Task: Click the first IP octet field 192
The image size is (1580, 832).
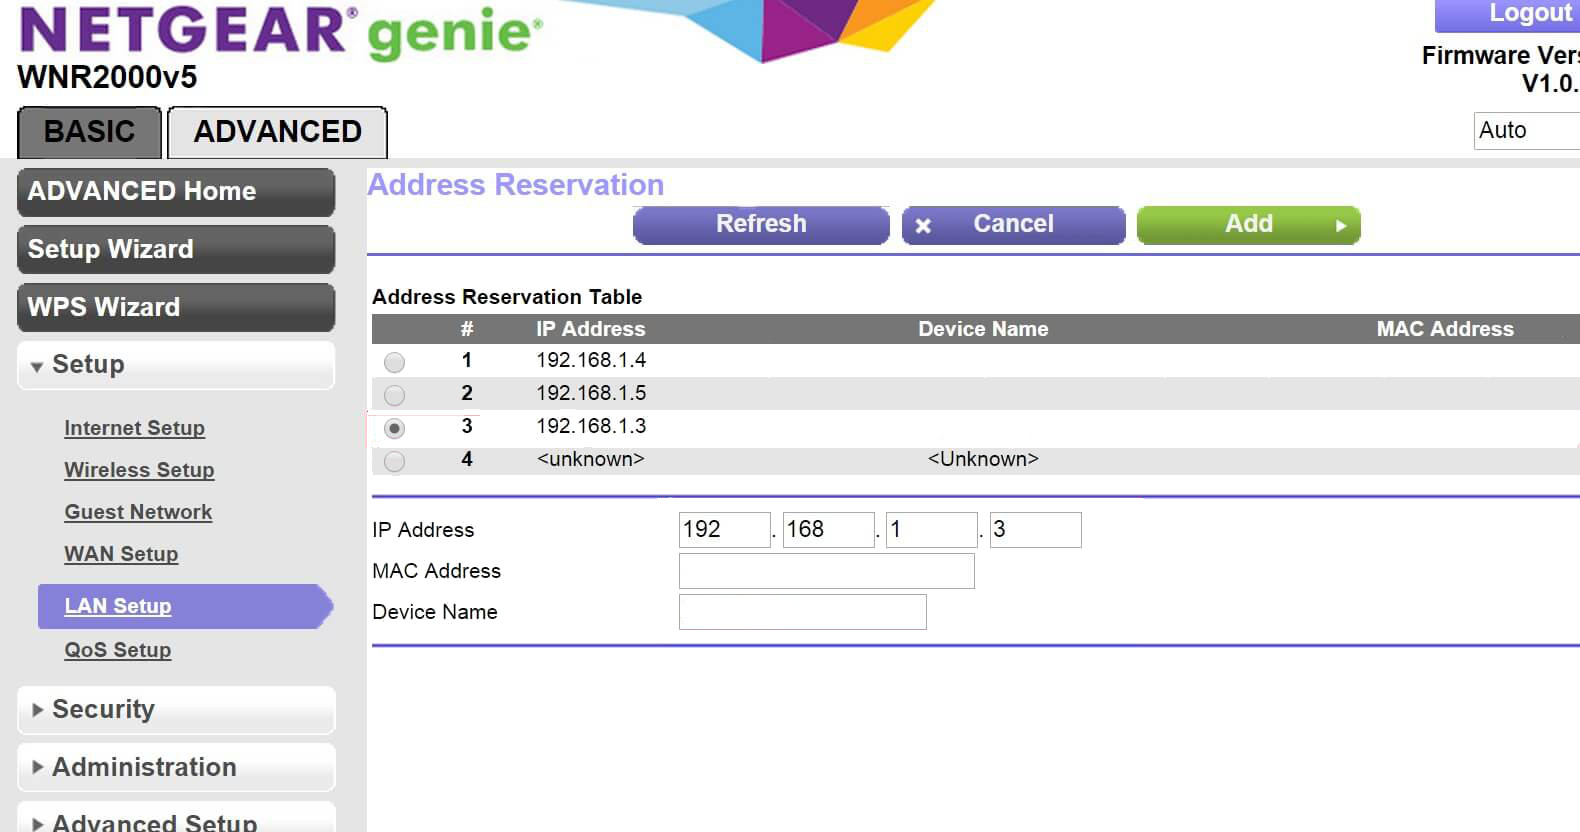Action: 725,530
